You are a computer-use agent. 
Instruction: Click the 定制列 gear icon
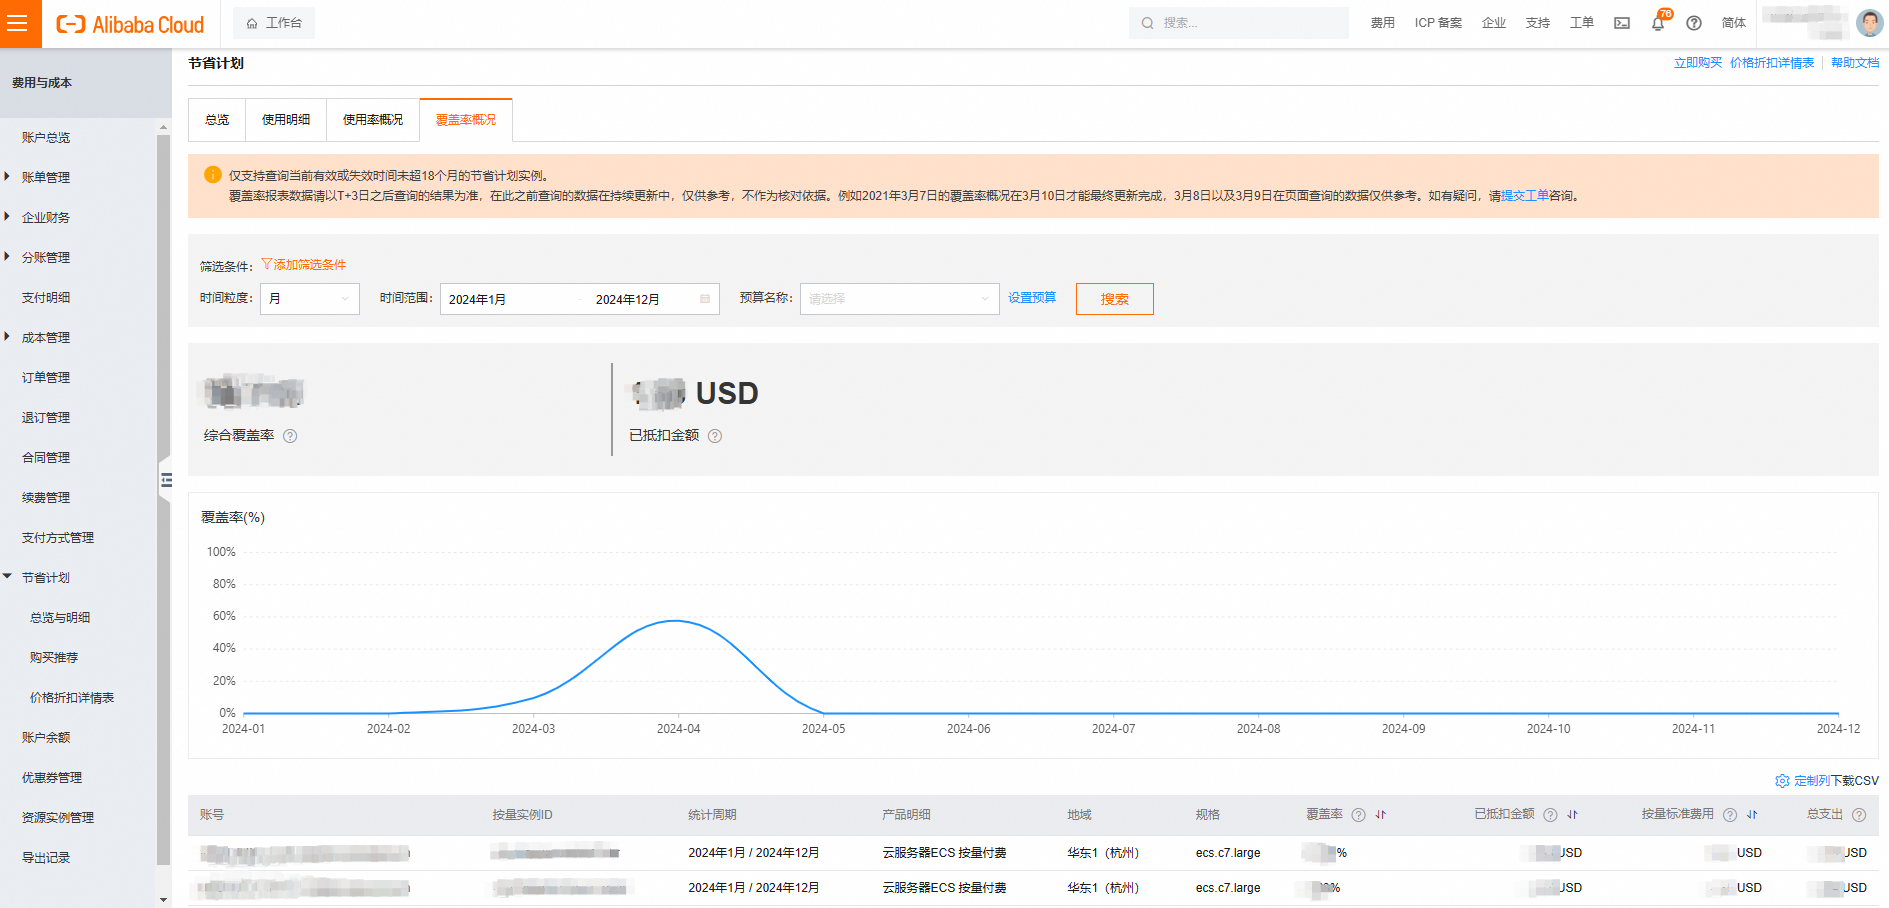1782,781
